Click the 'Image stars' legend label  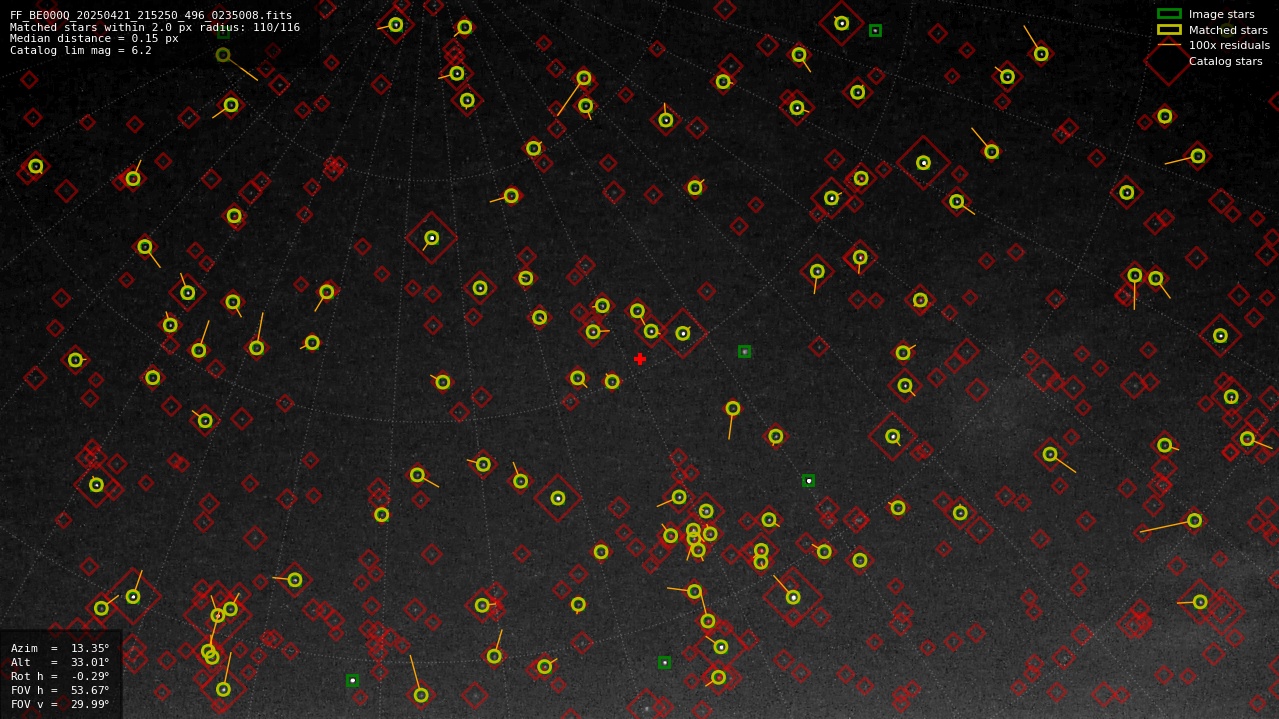[1221, 15]
